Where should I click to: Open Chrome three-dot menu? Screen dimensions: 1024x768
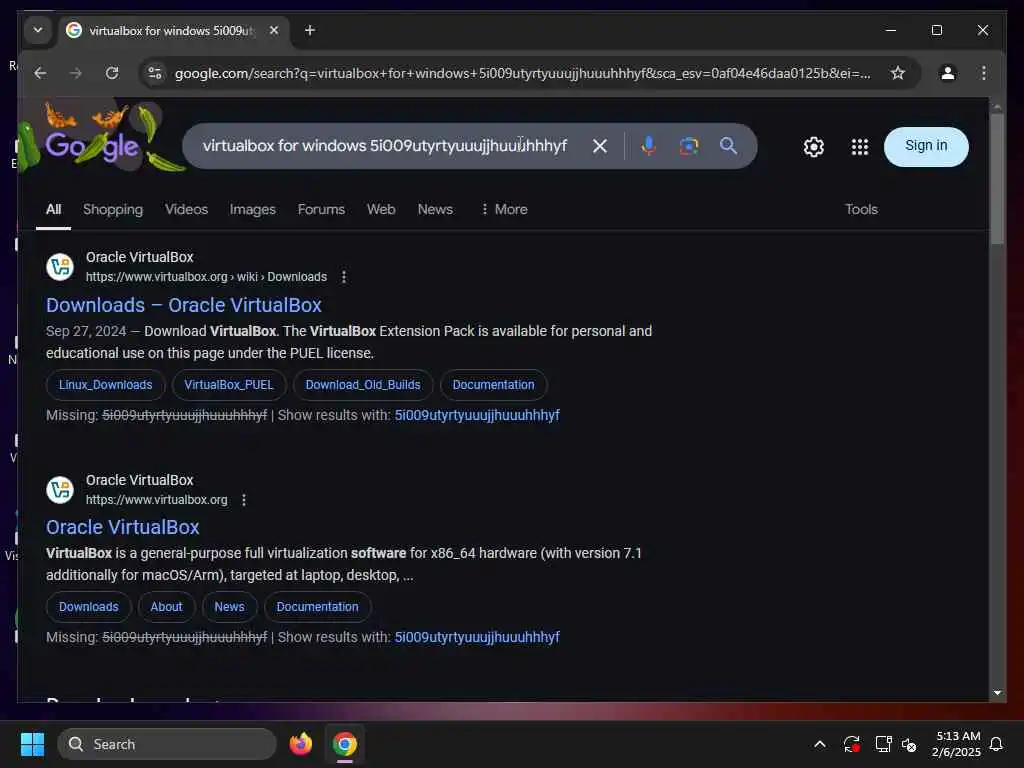(984, 73)
